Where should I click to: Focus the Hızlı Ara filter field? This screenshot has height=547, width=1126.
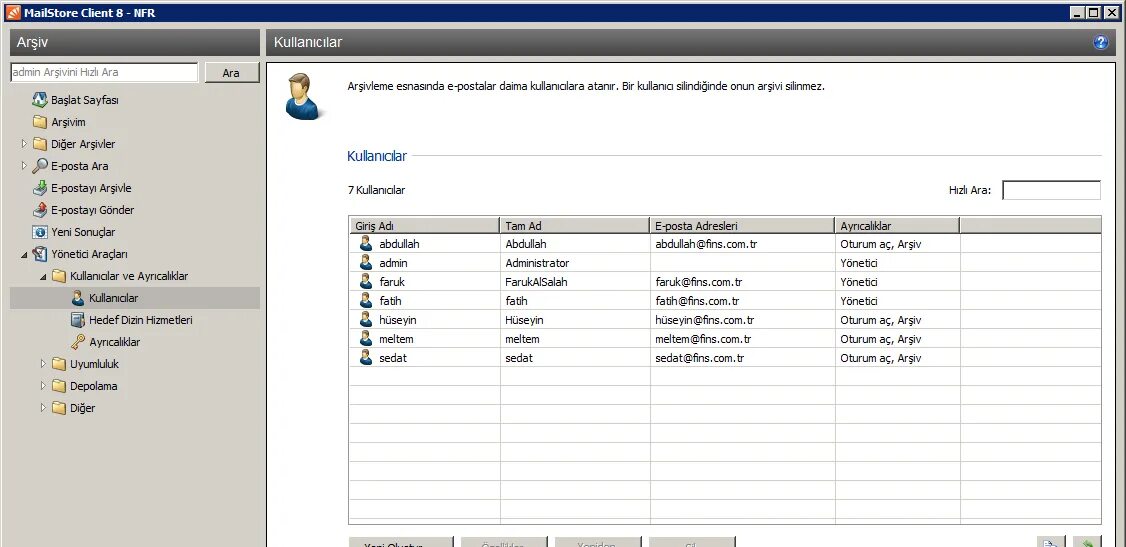tap(1051, 190)
